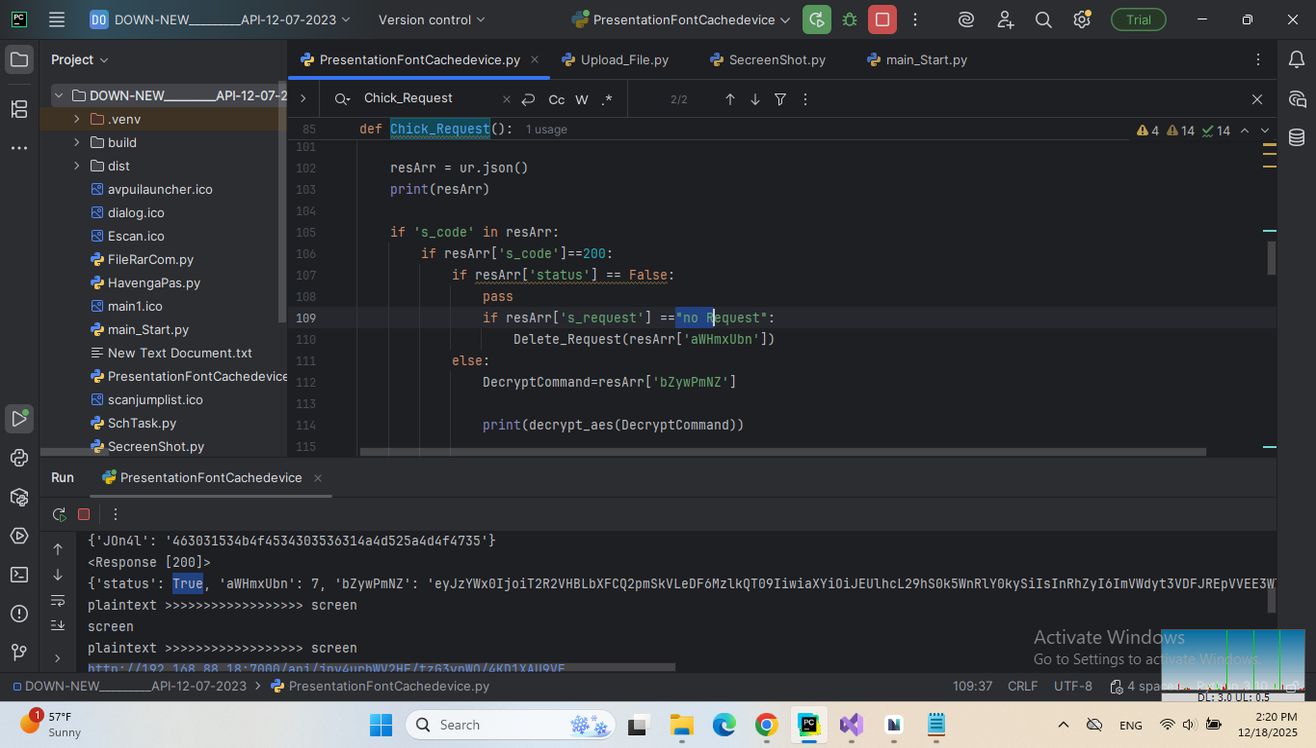
Task: Open the Terminal tool window
Action: (x=19, y=574)
